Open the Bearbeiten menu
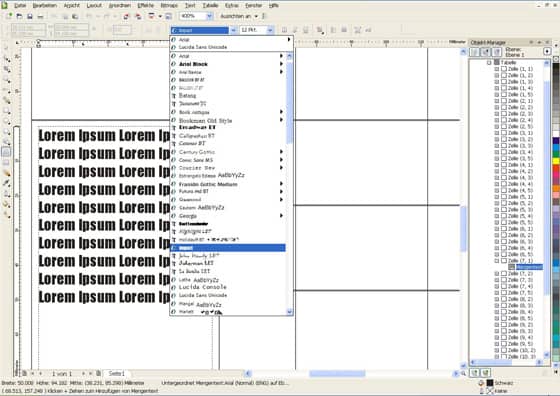 click(45, 5)
